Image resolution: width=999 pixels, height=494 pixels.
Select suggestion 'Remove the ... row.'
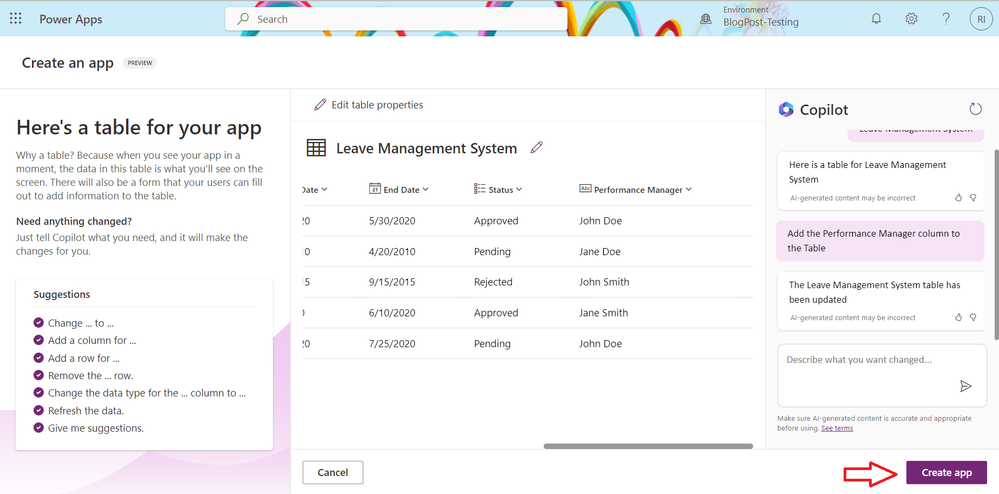coord(90,375)
